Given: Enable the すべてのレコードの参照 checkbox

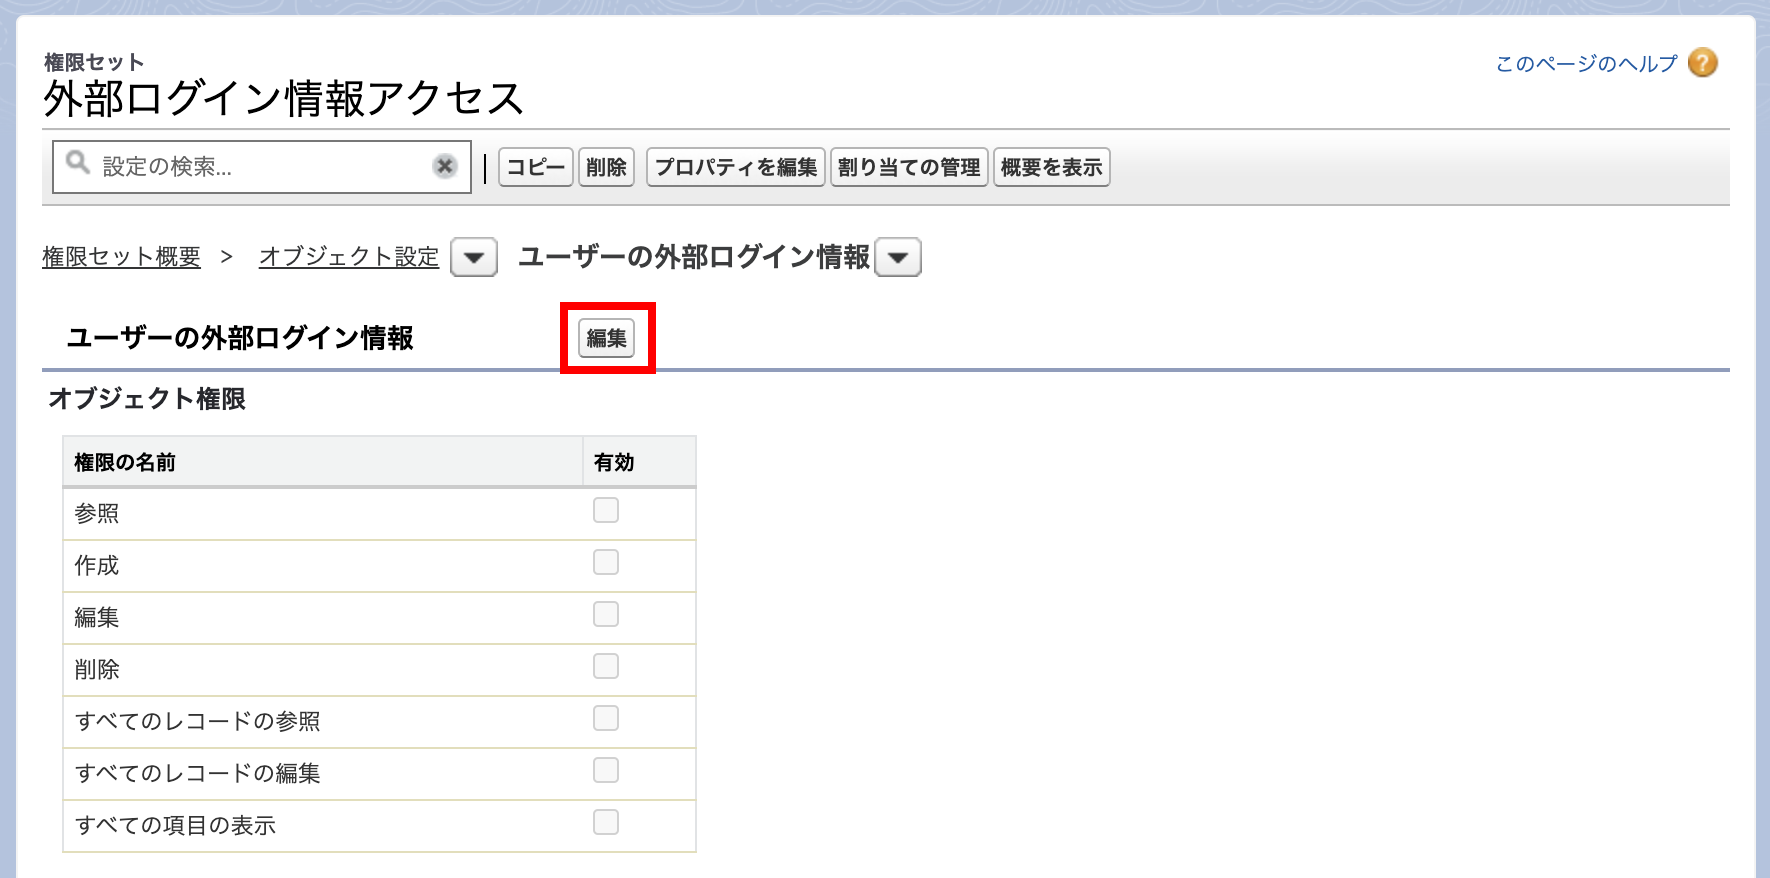Looking at the screenshot, I should (x=606, y=719).
